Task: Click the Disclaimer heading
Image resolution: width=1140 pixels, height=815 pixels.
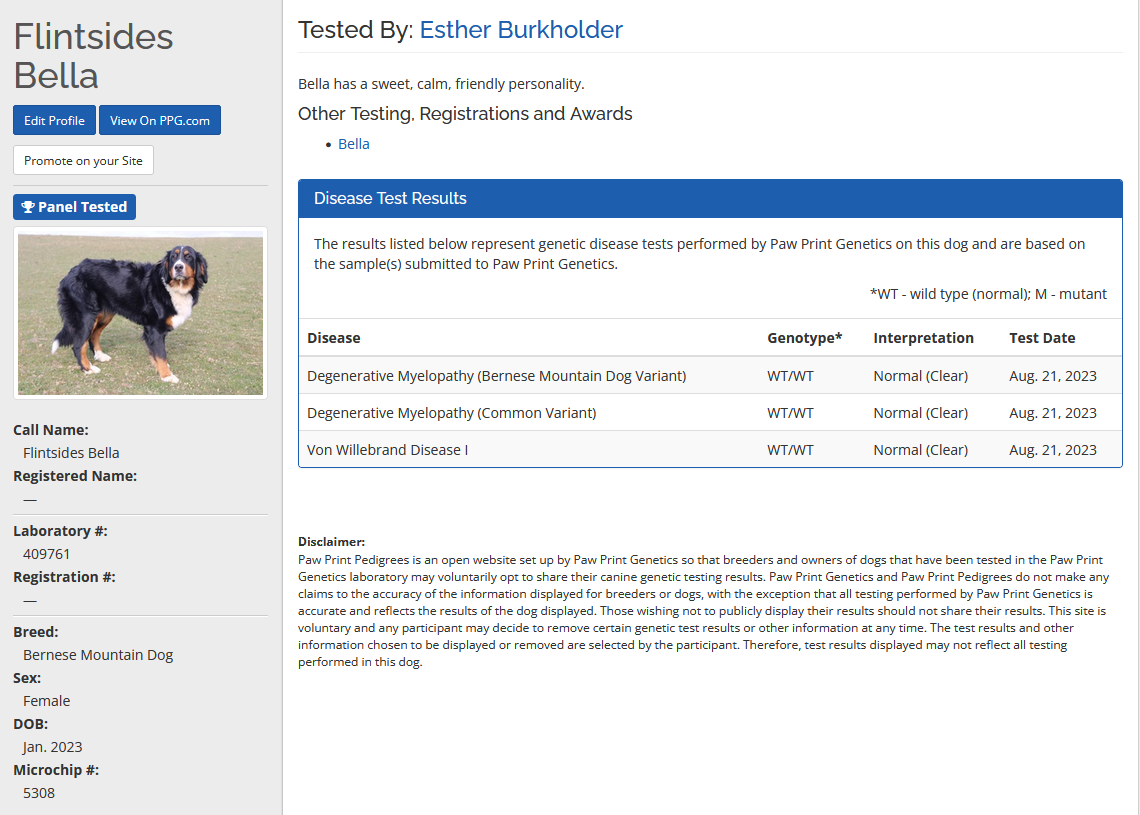Action: [331, 542]
